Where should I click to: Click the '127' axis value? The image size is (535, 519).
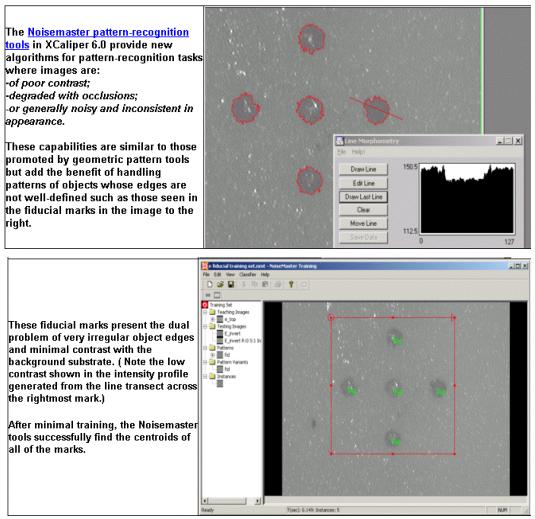509,242
